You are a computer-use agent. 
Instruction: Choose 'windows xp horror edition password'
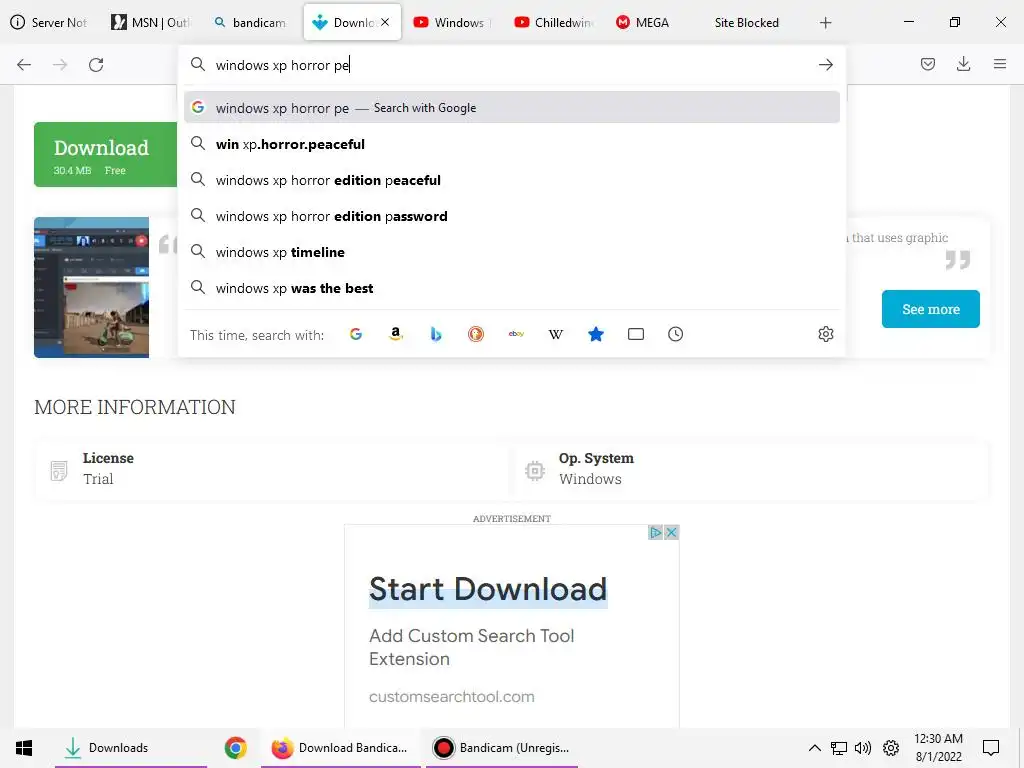point(512,216)
